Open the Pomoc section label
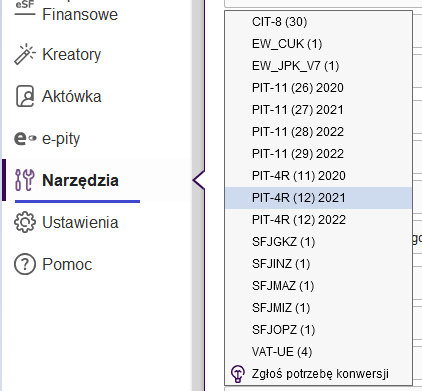The height and width of the screenshot is (391, 422). (67, 264)
